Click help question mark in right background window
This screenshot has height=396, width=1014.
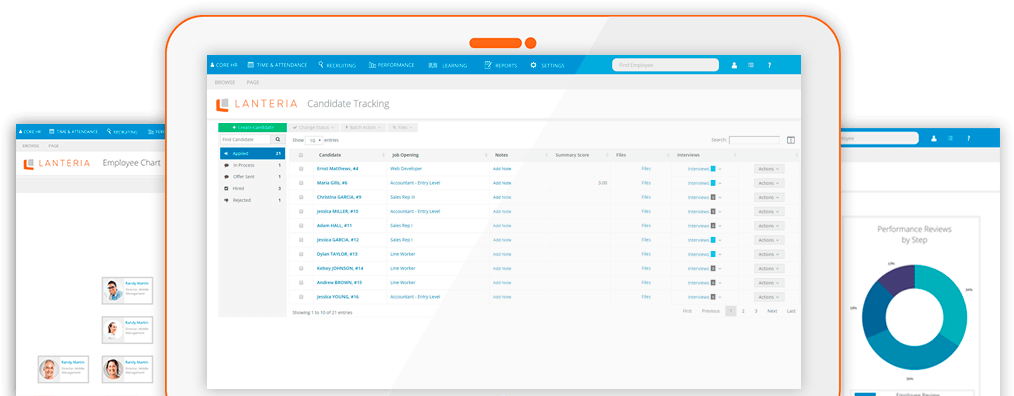968,138
